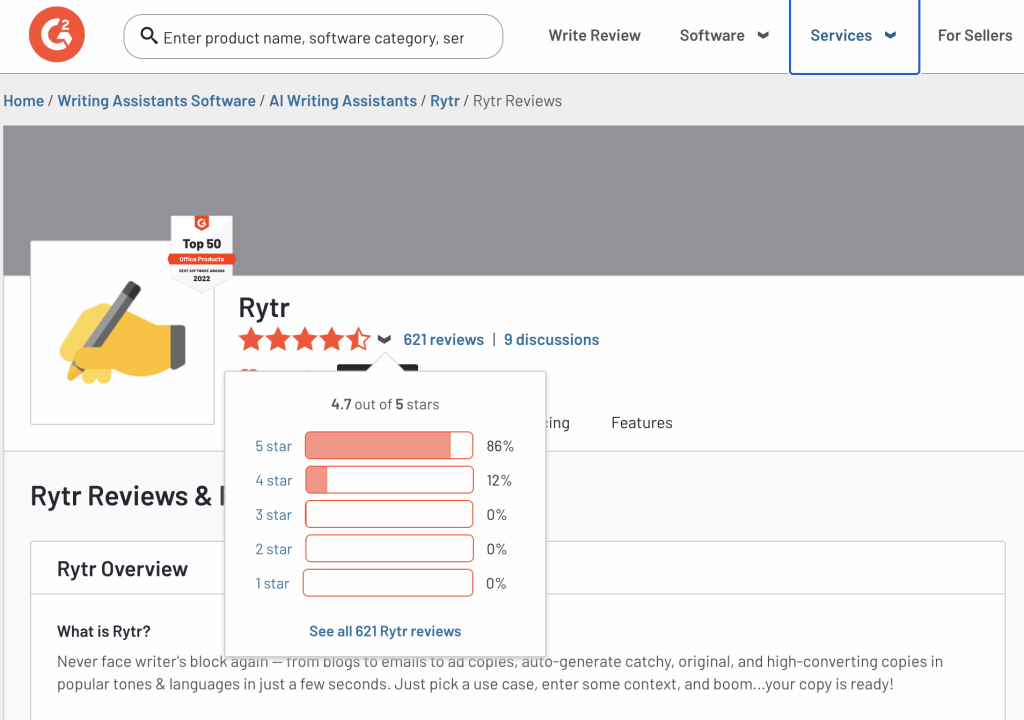Click the Rytr product title
The width and height of the screenshot is (1024, 720).
(264, 308)
